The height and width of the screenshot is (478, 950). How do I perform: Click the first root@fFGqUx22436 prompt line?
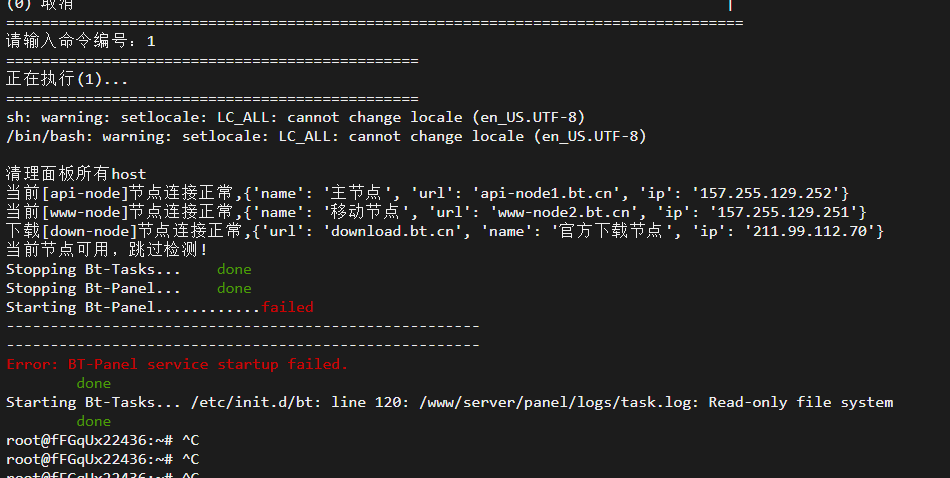[102, 440]
